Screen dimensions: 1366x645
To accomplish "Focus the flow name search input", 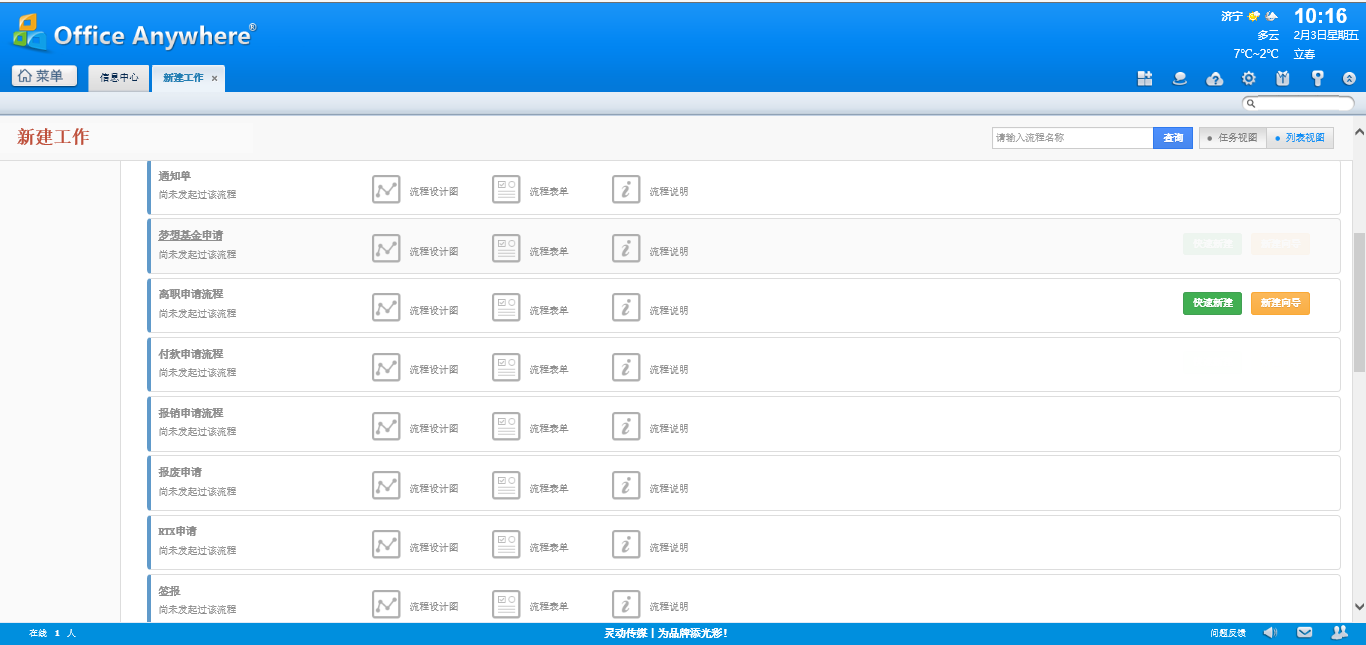I will (x=1072, y=138).
